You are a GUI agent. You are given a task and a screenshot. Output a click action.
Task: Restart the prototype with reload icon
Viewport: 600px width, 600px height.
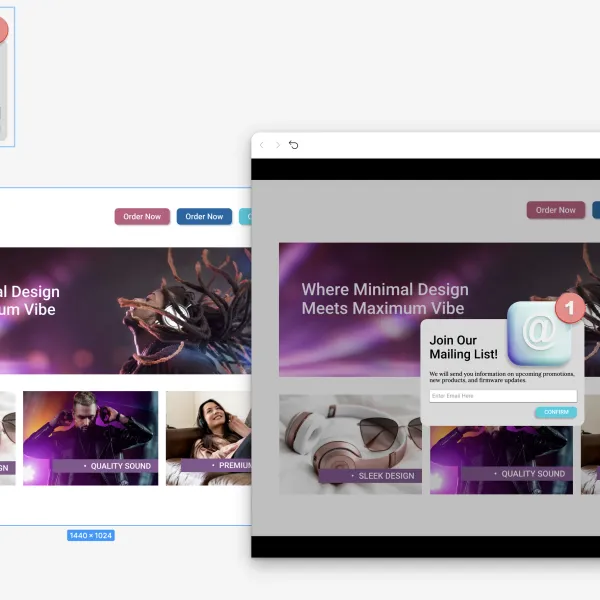click(x=293, y=145)
